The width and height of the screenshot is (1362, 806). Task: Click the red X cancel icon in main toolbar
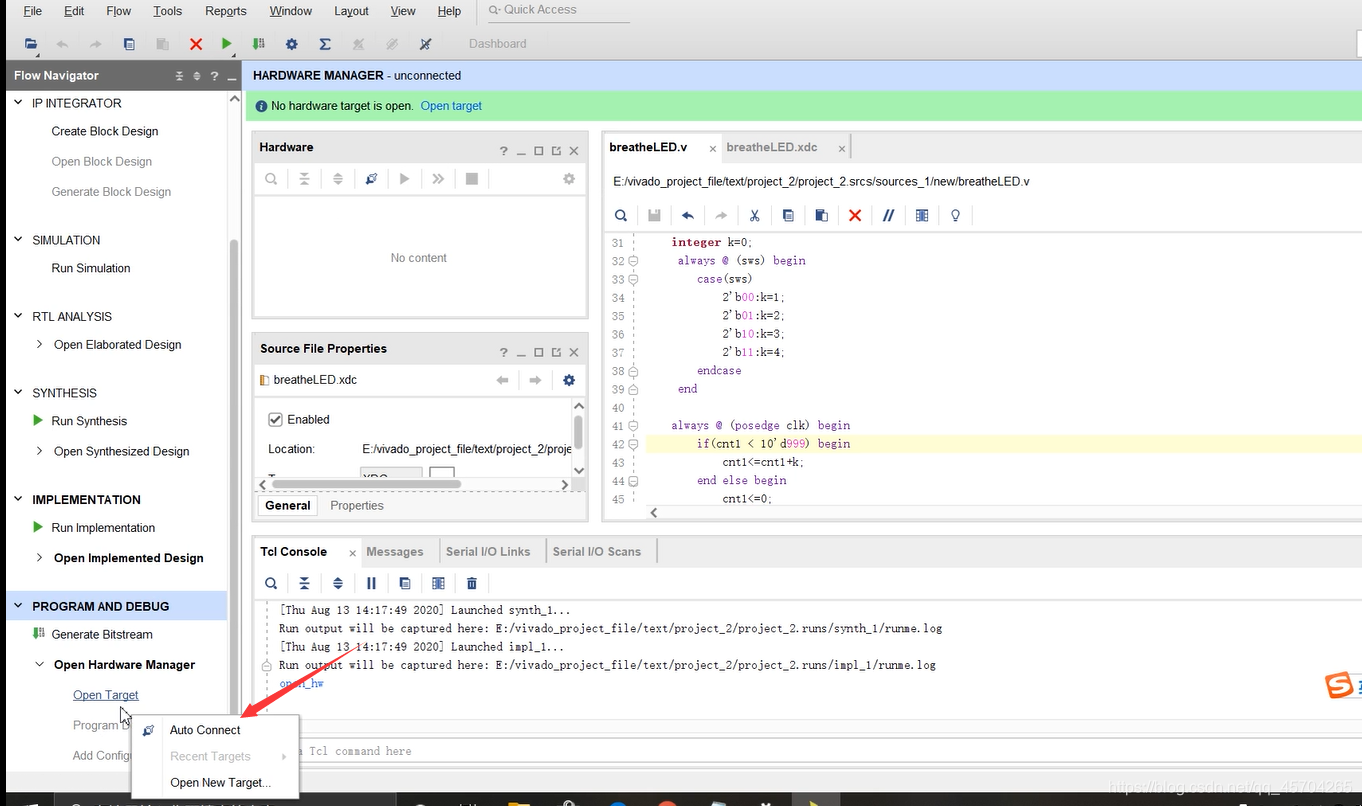(x=196, y=44)
